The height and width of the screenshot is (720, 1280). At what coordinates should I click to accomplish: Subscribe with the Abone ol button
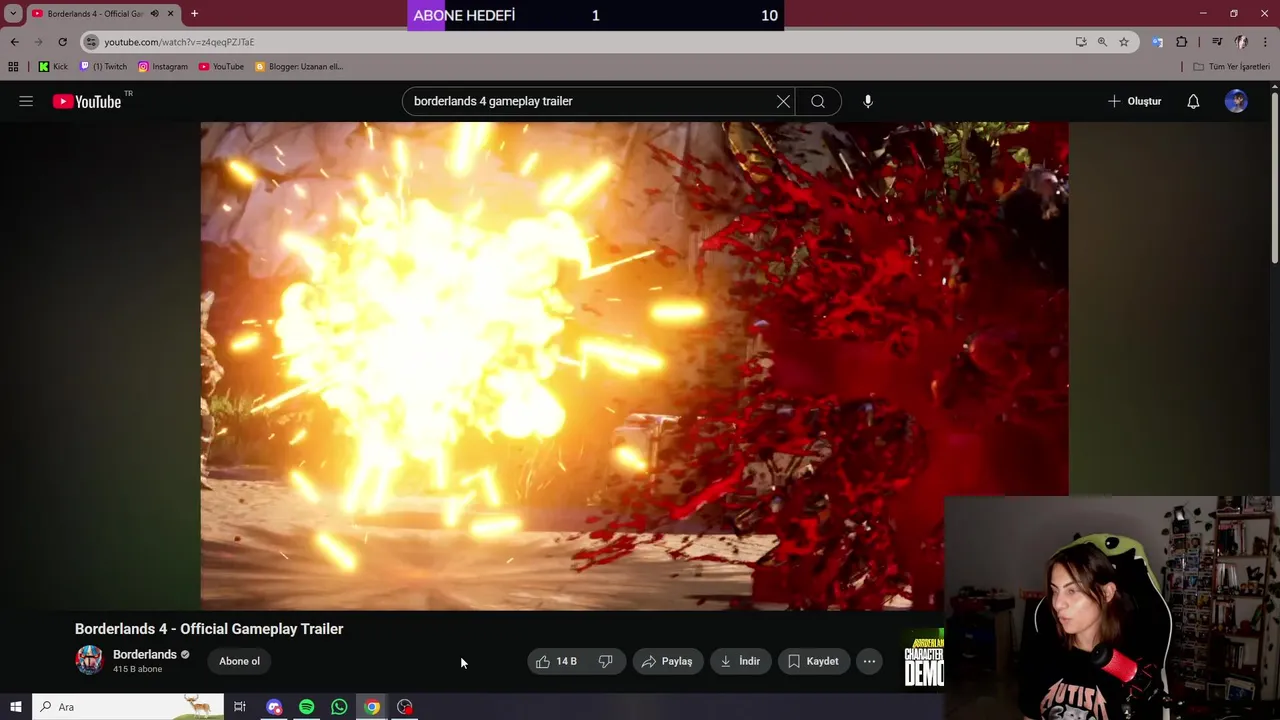pos(239,661)
